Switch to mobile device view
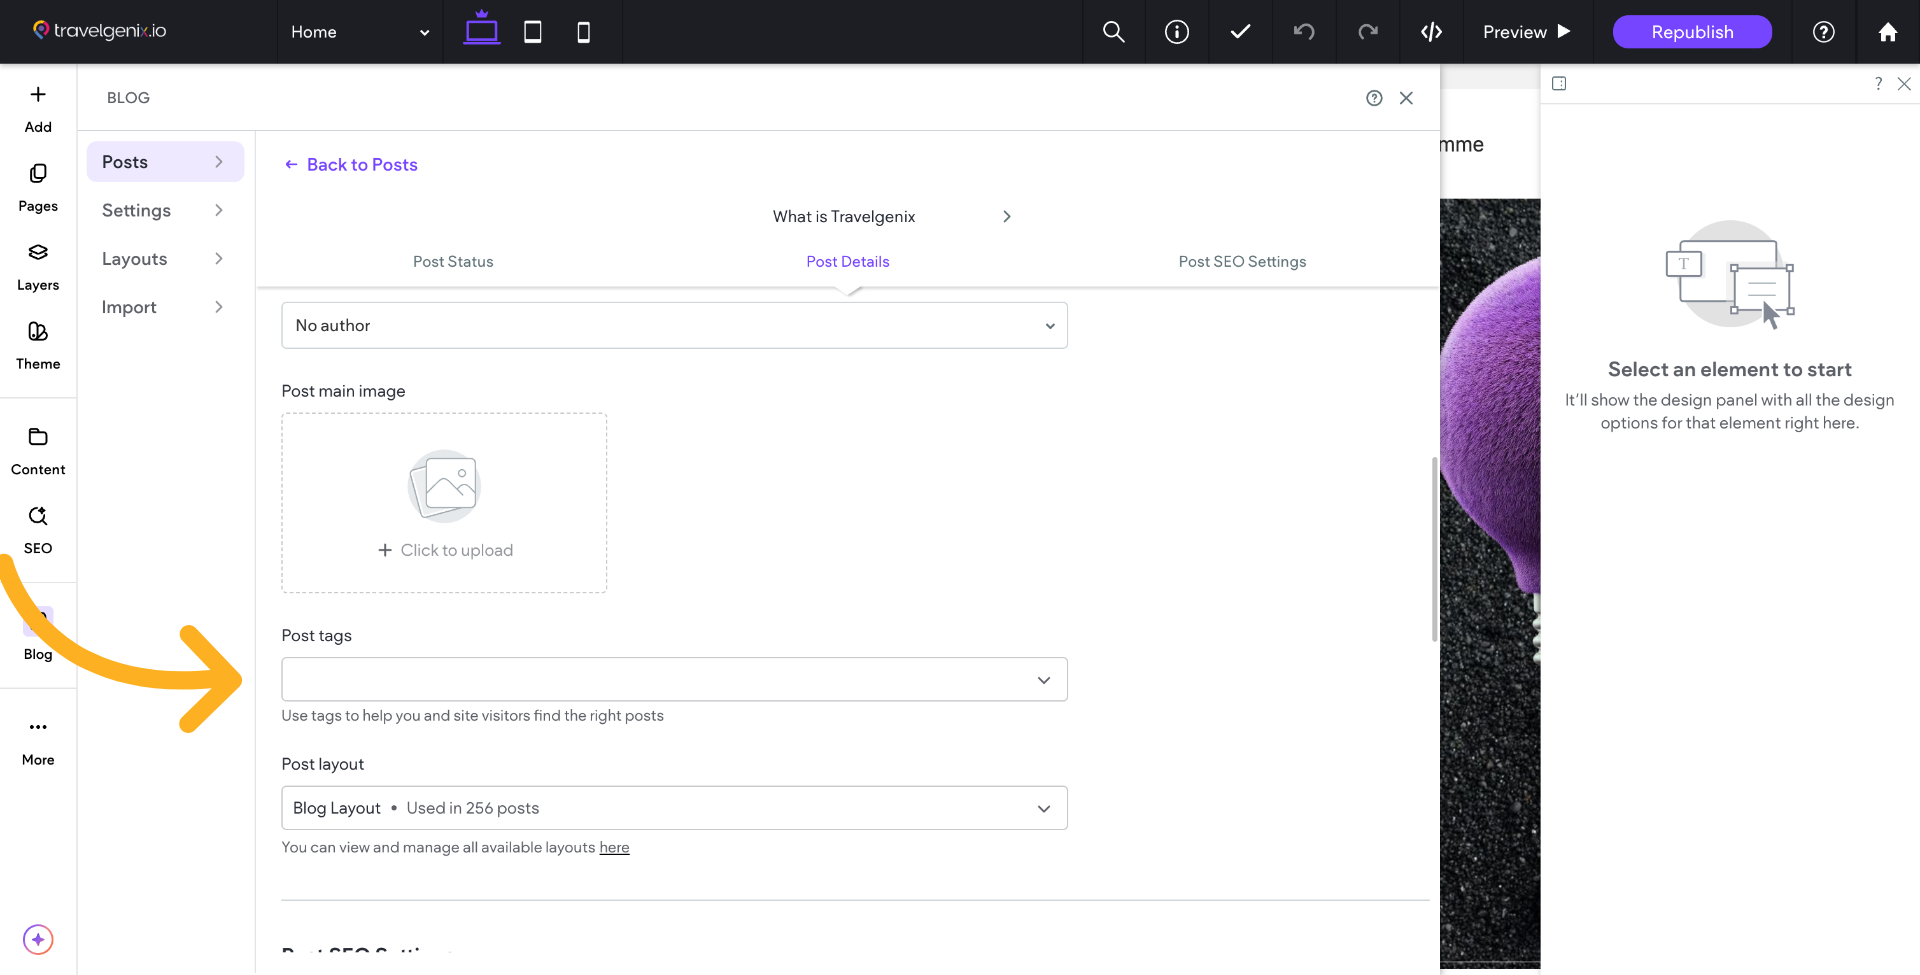Image resolution: width=1920 pixels, height=975 pixels. tap(584, 32)
